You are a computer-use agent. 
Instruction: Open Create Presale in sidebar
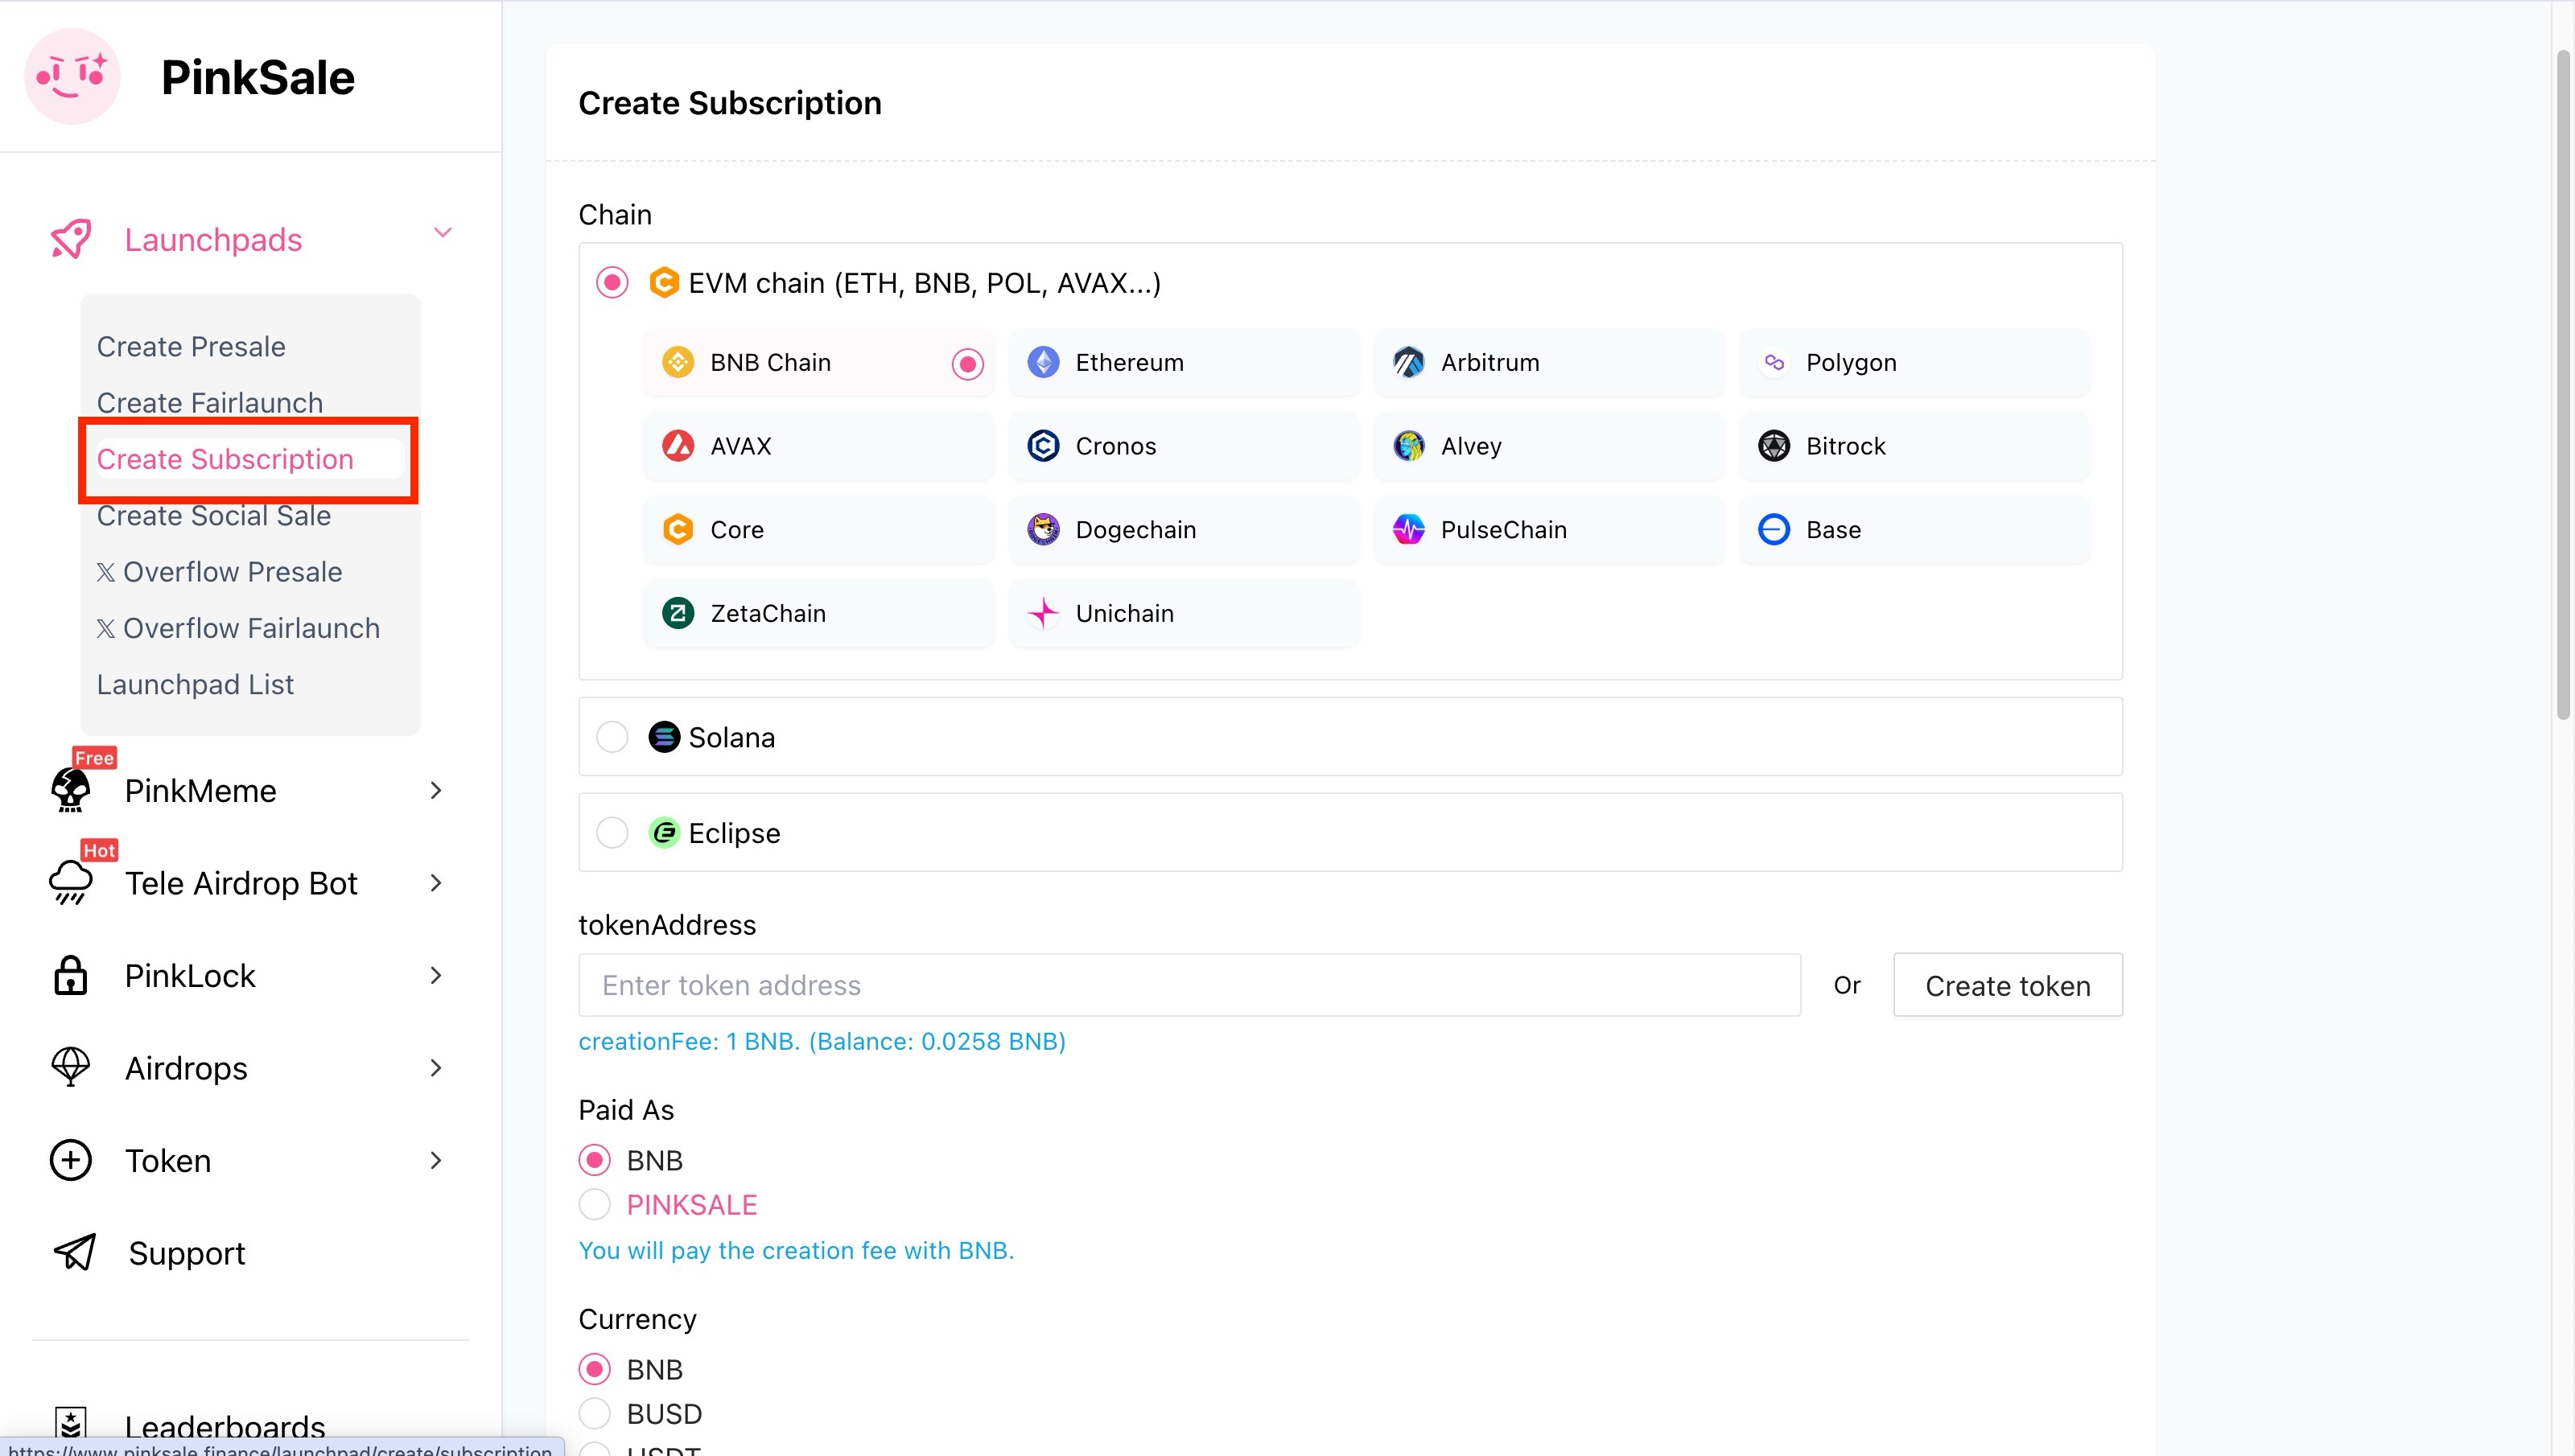pyautogui.click(x=191, y=346)
